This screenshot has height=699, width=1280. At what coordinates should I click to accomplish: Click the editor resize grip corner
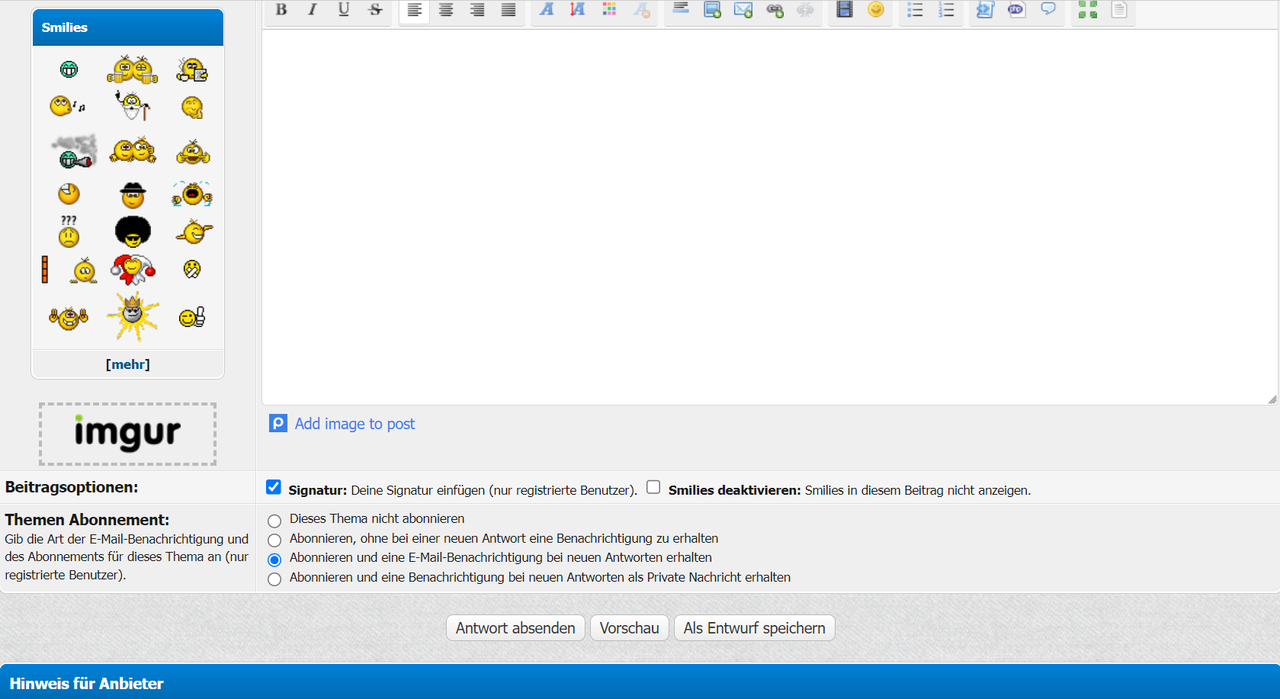point(1271,399)
